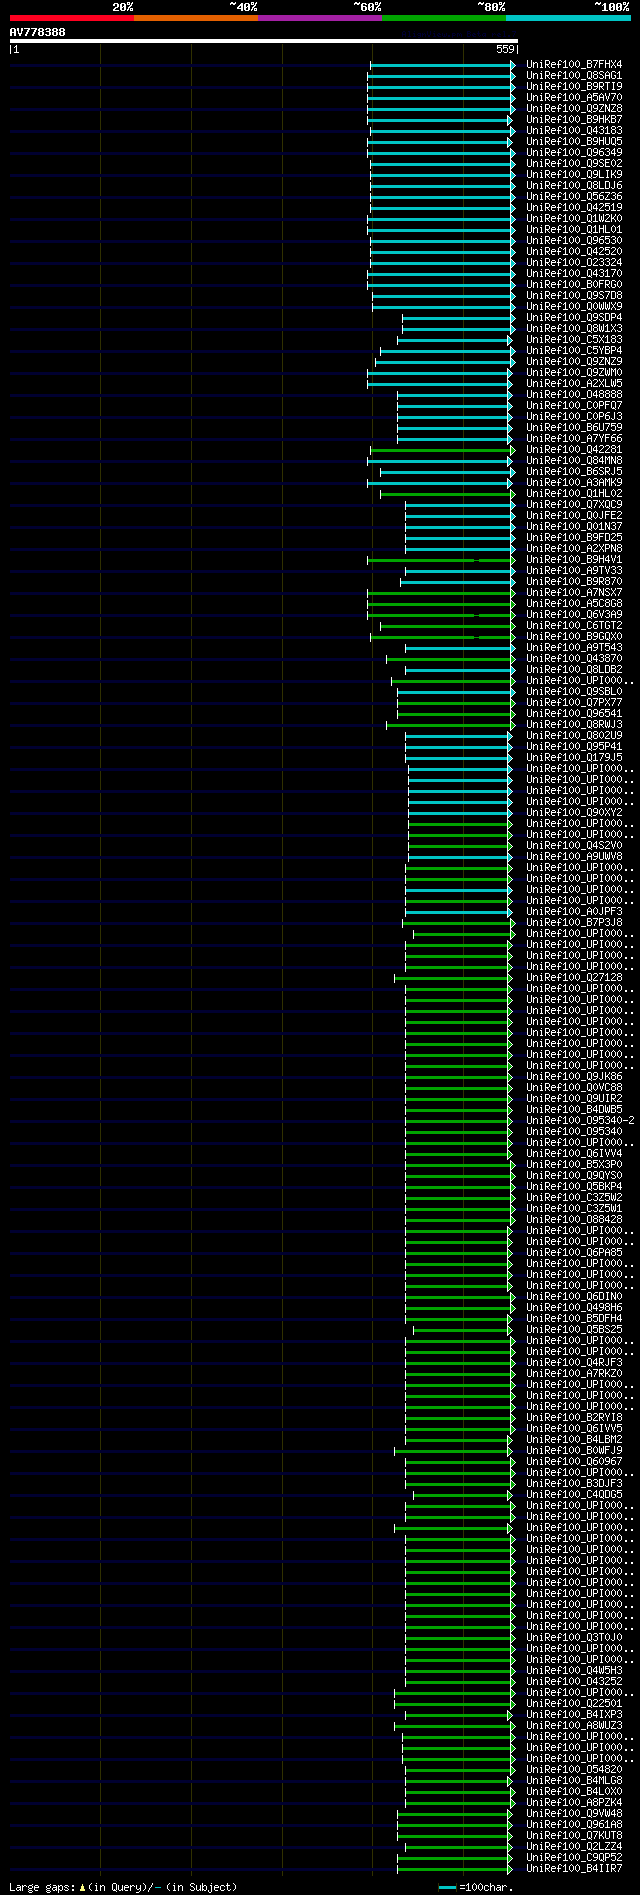The width and height of the screenshot is (640, 1895).
Task: Click label UniRef100_O54820
Action: point(574,1770)
